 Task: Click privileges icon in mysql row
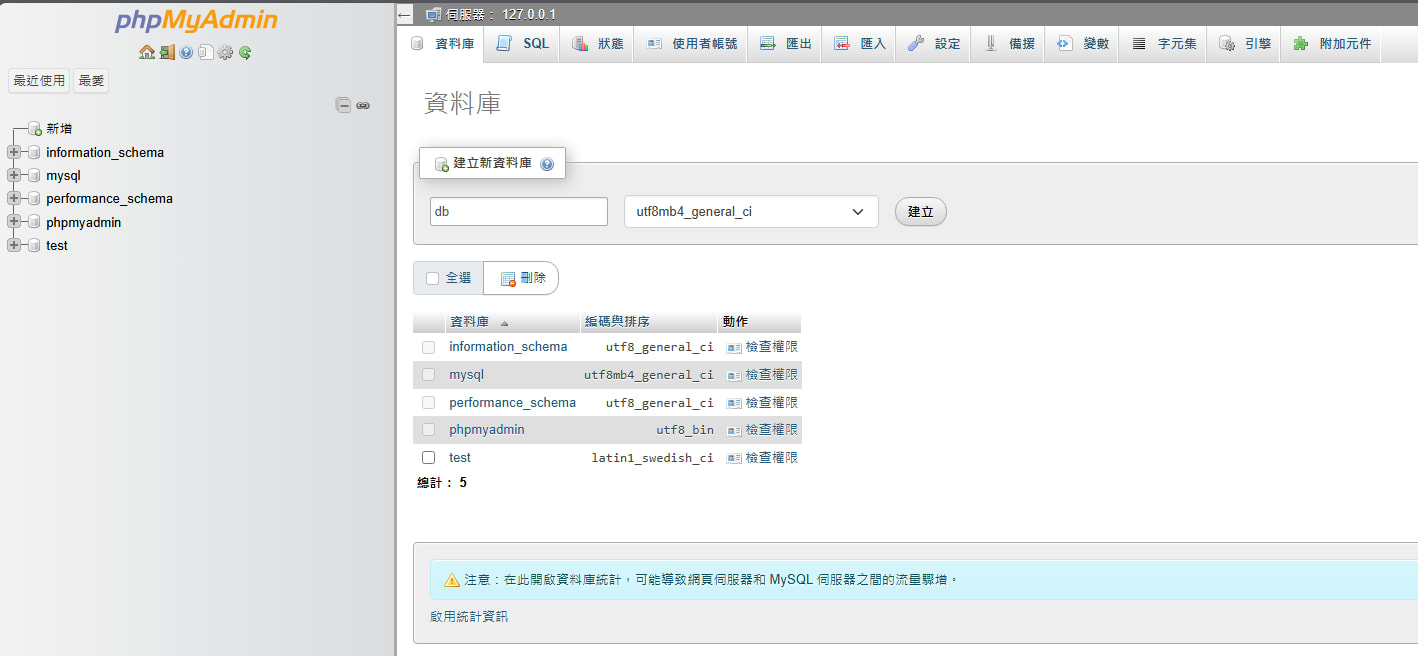click(x=734, y=375)
